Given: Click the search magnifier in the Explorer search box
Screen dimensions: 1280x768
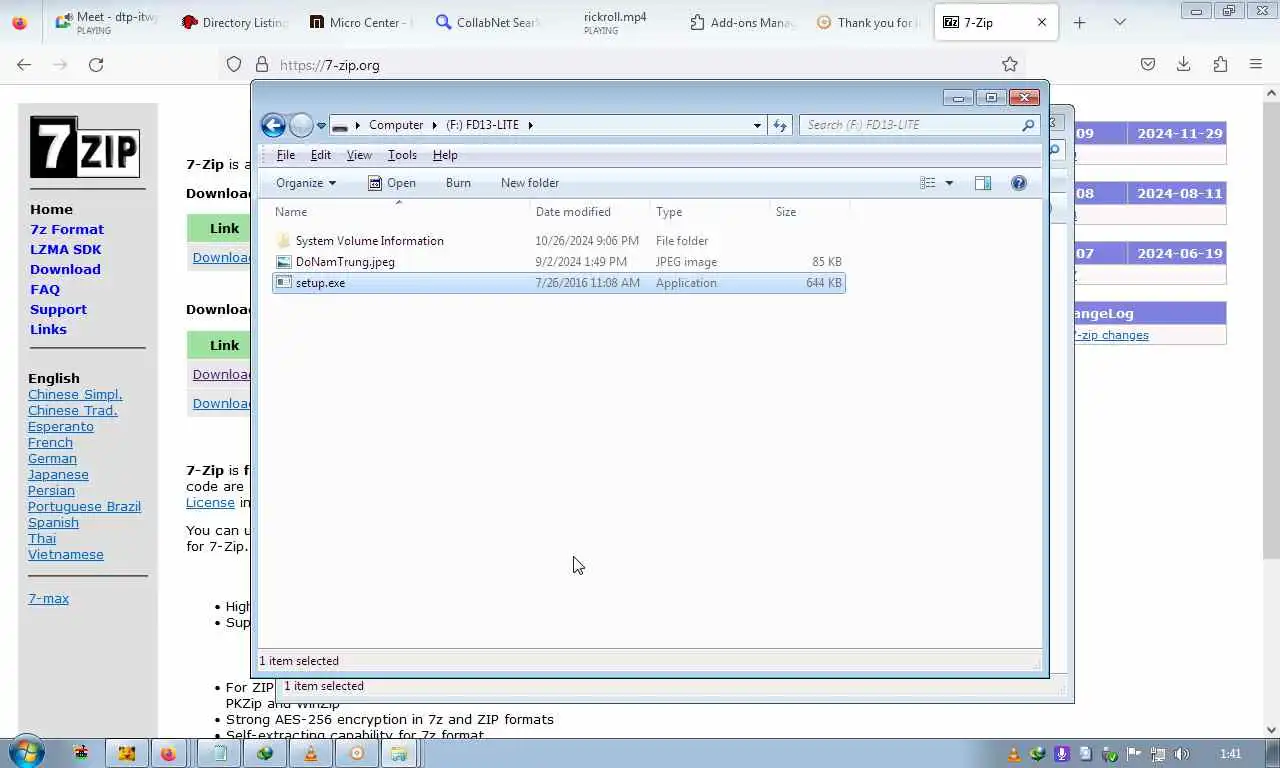Looking at the screenshot, I should click(1028, 125).
